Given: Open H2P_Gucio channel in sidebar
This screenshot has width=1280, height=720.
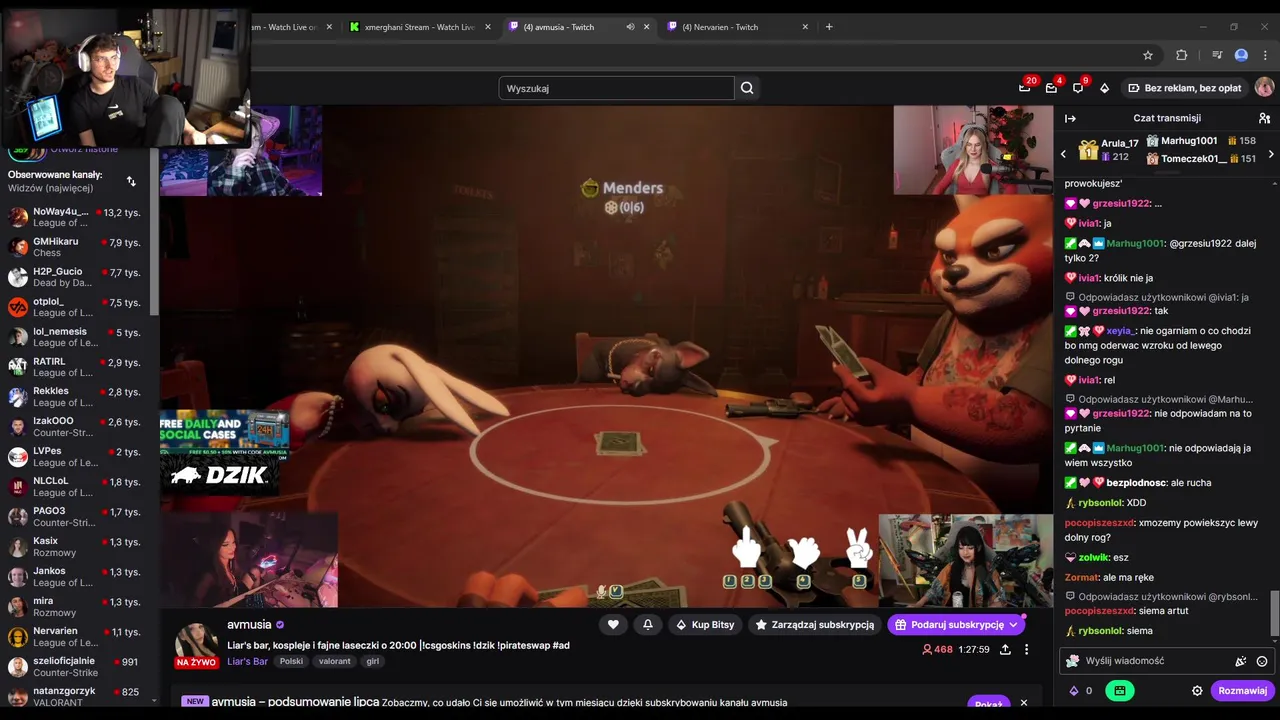Looking at the screenshot, I should coord(74,277).
